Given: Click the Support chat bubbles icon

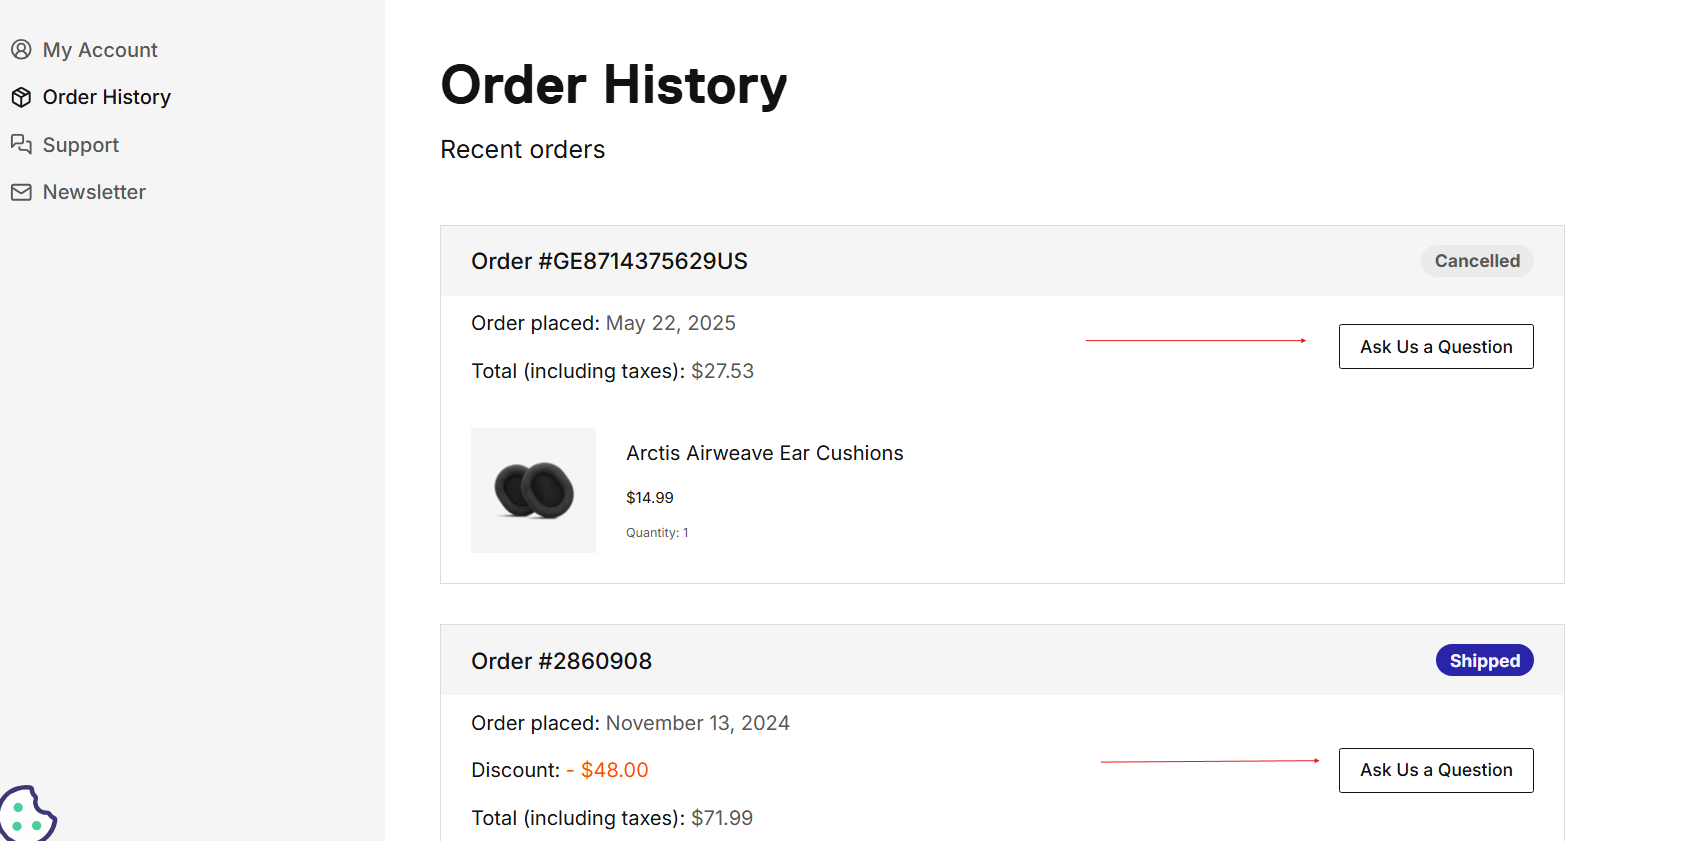Looking at the screenshot, I should tap(21, 144).
